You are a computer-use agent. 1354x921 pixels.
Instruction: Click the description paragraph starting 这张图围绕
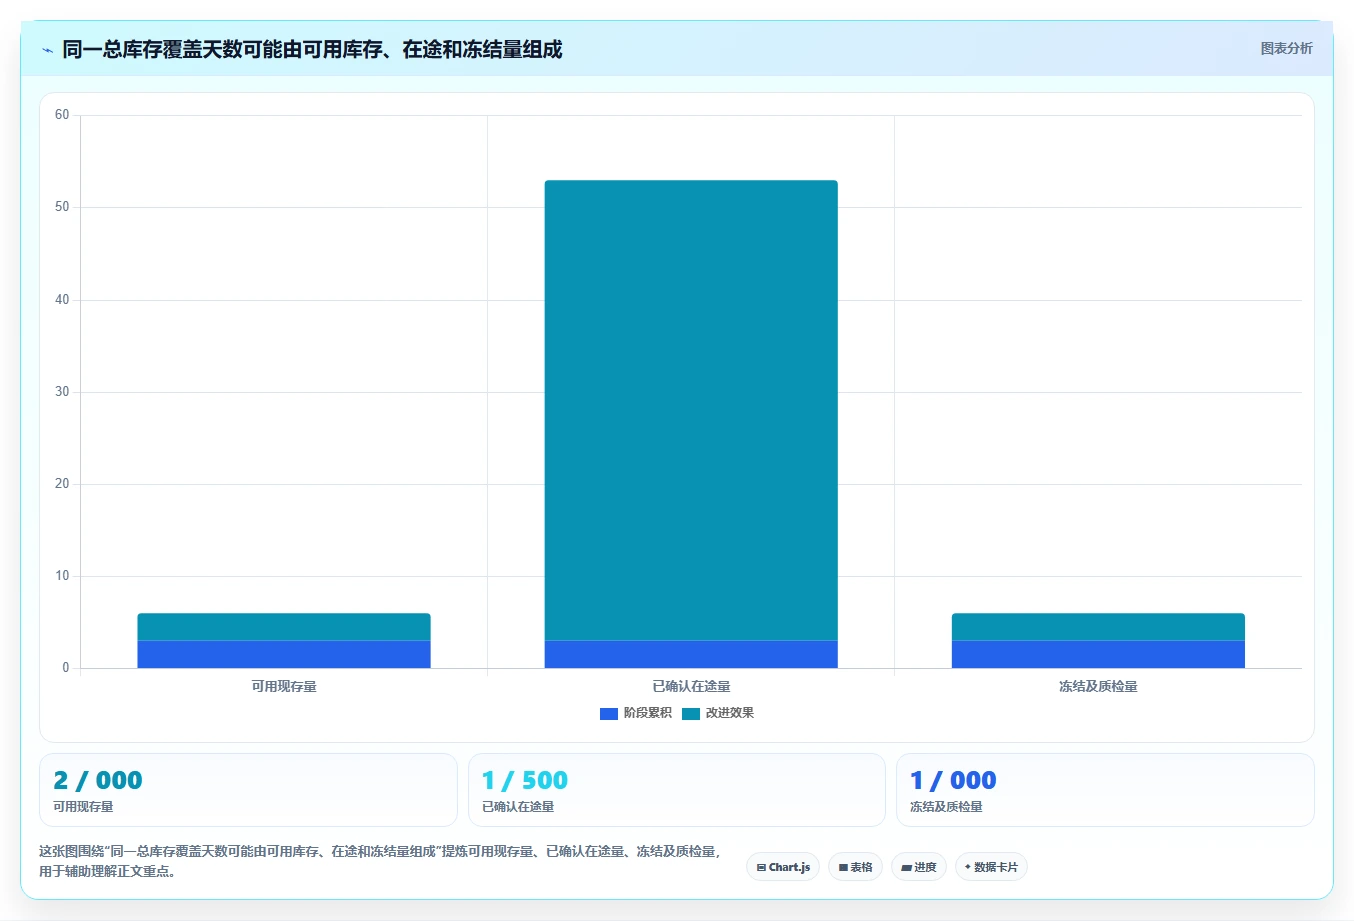[381, 861]
